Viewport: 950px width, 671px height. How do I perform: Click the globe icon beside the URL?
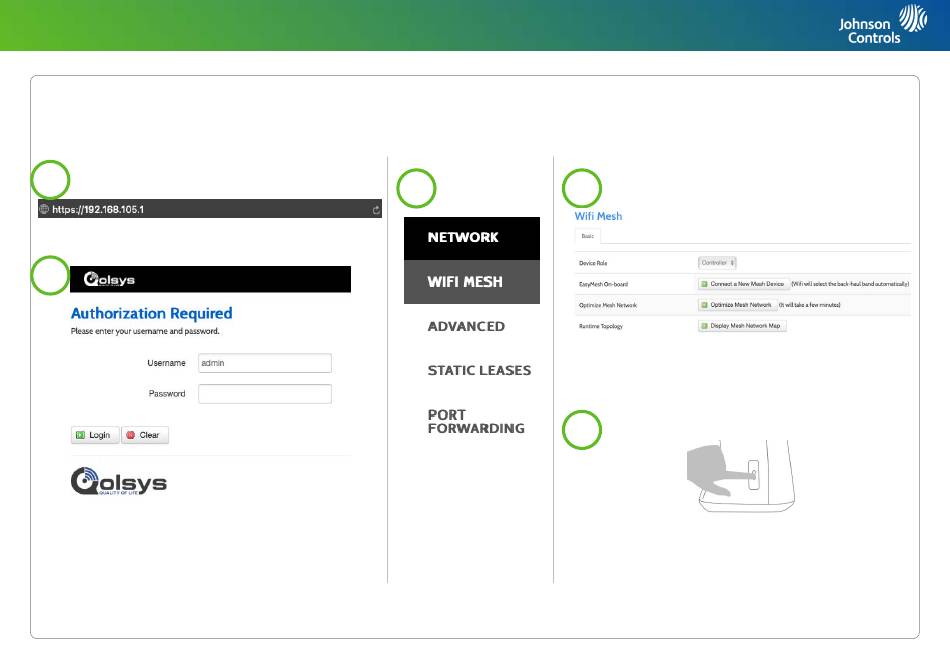44,210
